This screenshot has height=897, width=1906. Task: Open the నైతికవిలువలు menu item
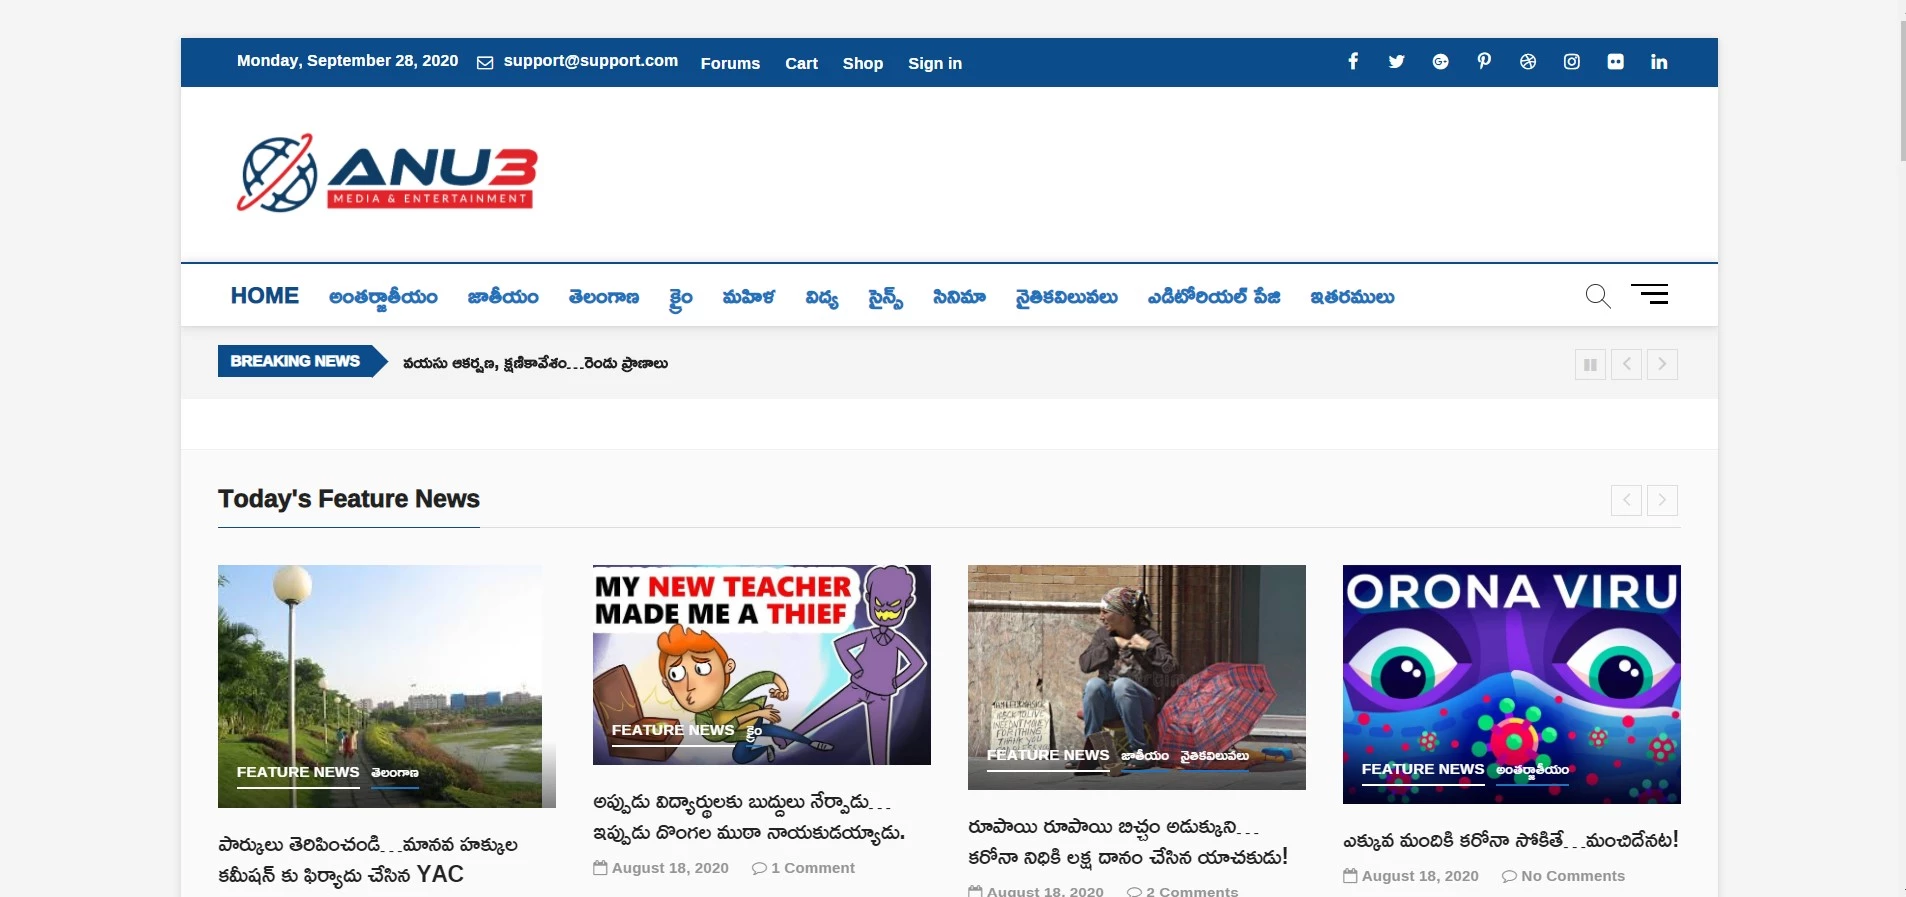(x=1066, y=297)
